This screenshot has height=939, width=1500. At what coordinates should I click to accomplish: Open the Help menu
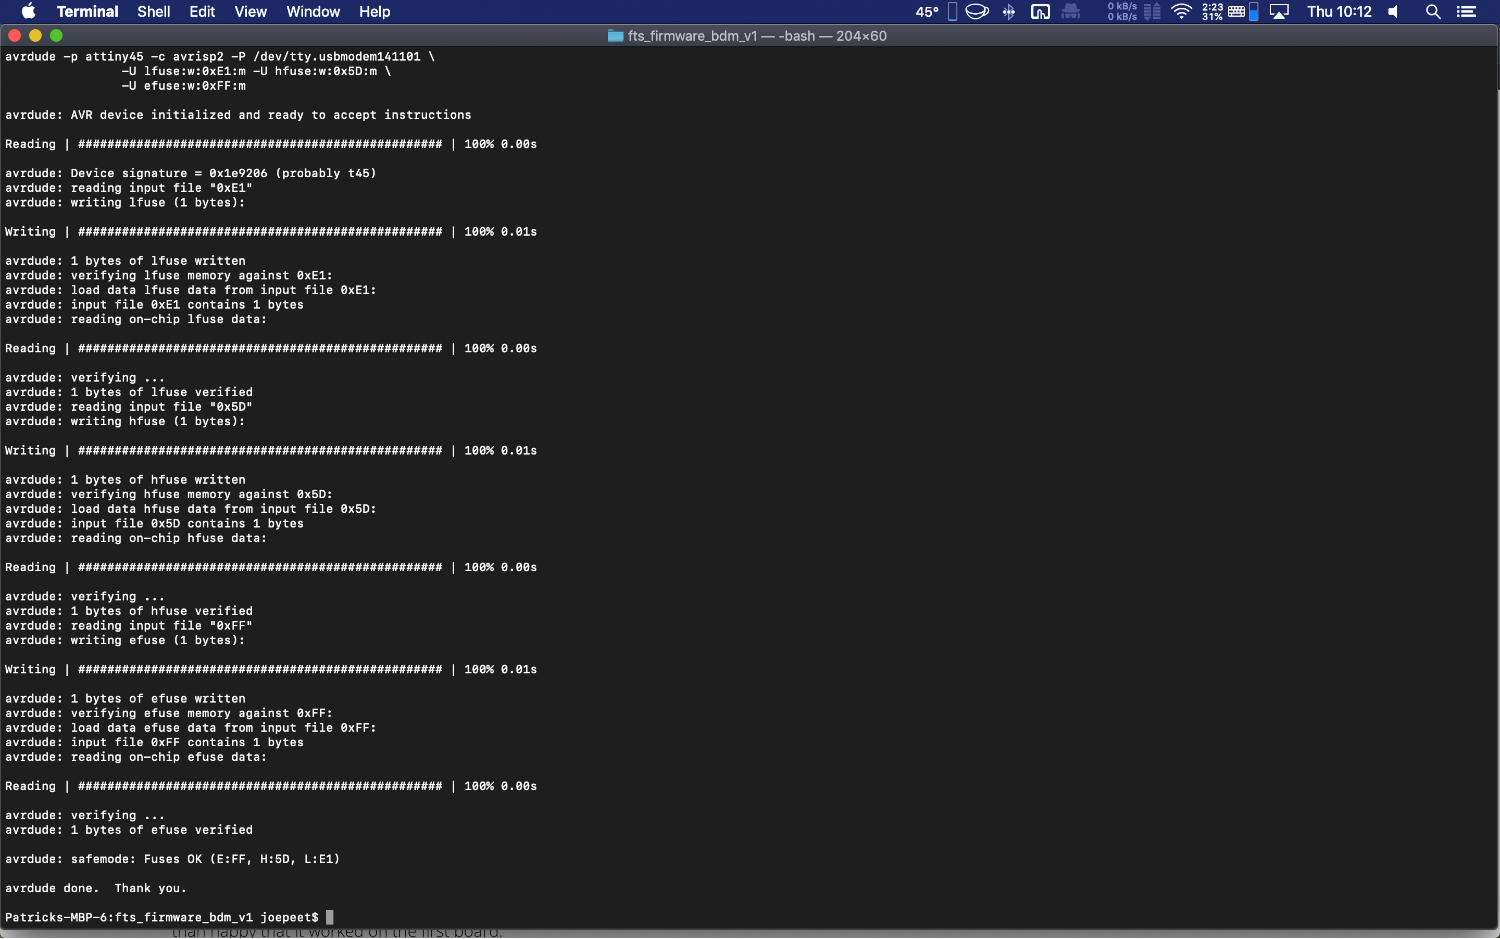375,12
